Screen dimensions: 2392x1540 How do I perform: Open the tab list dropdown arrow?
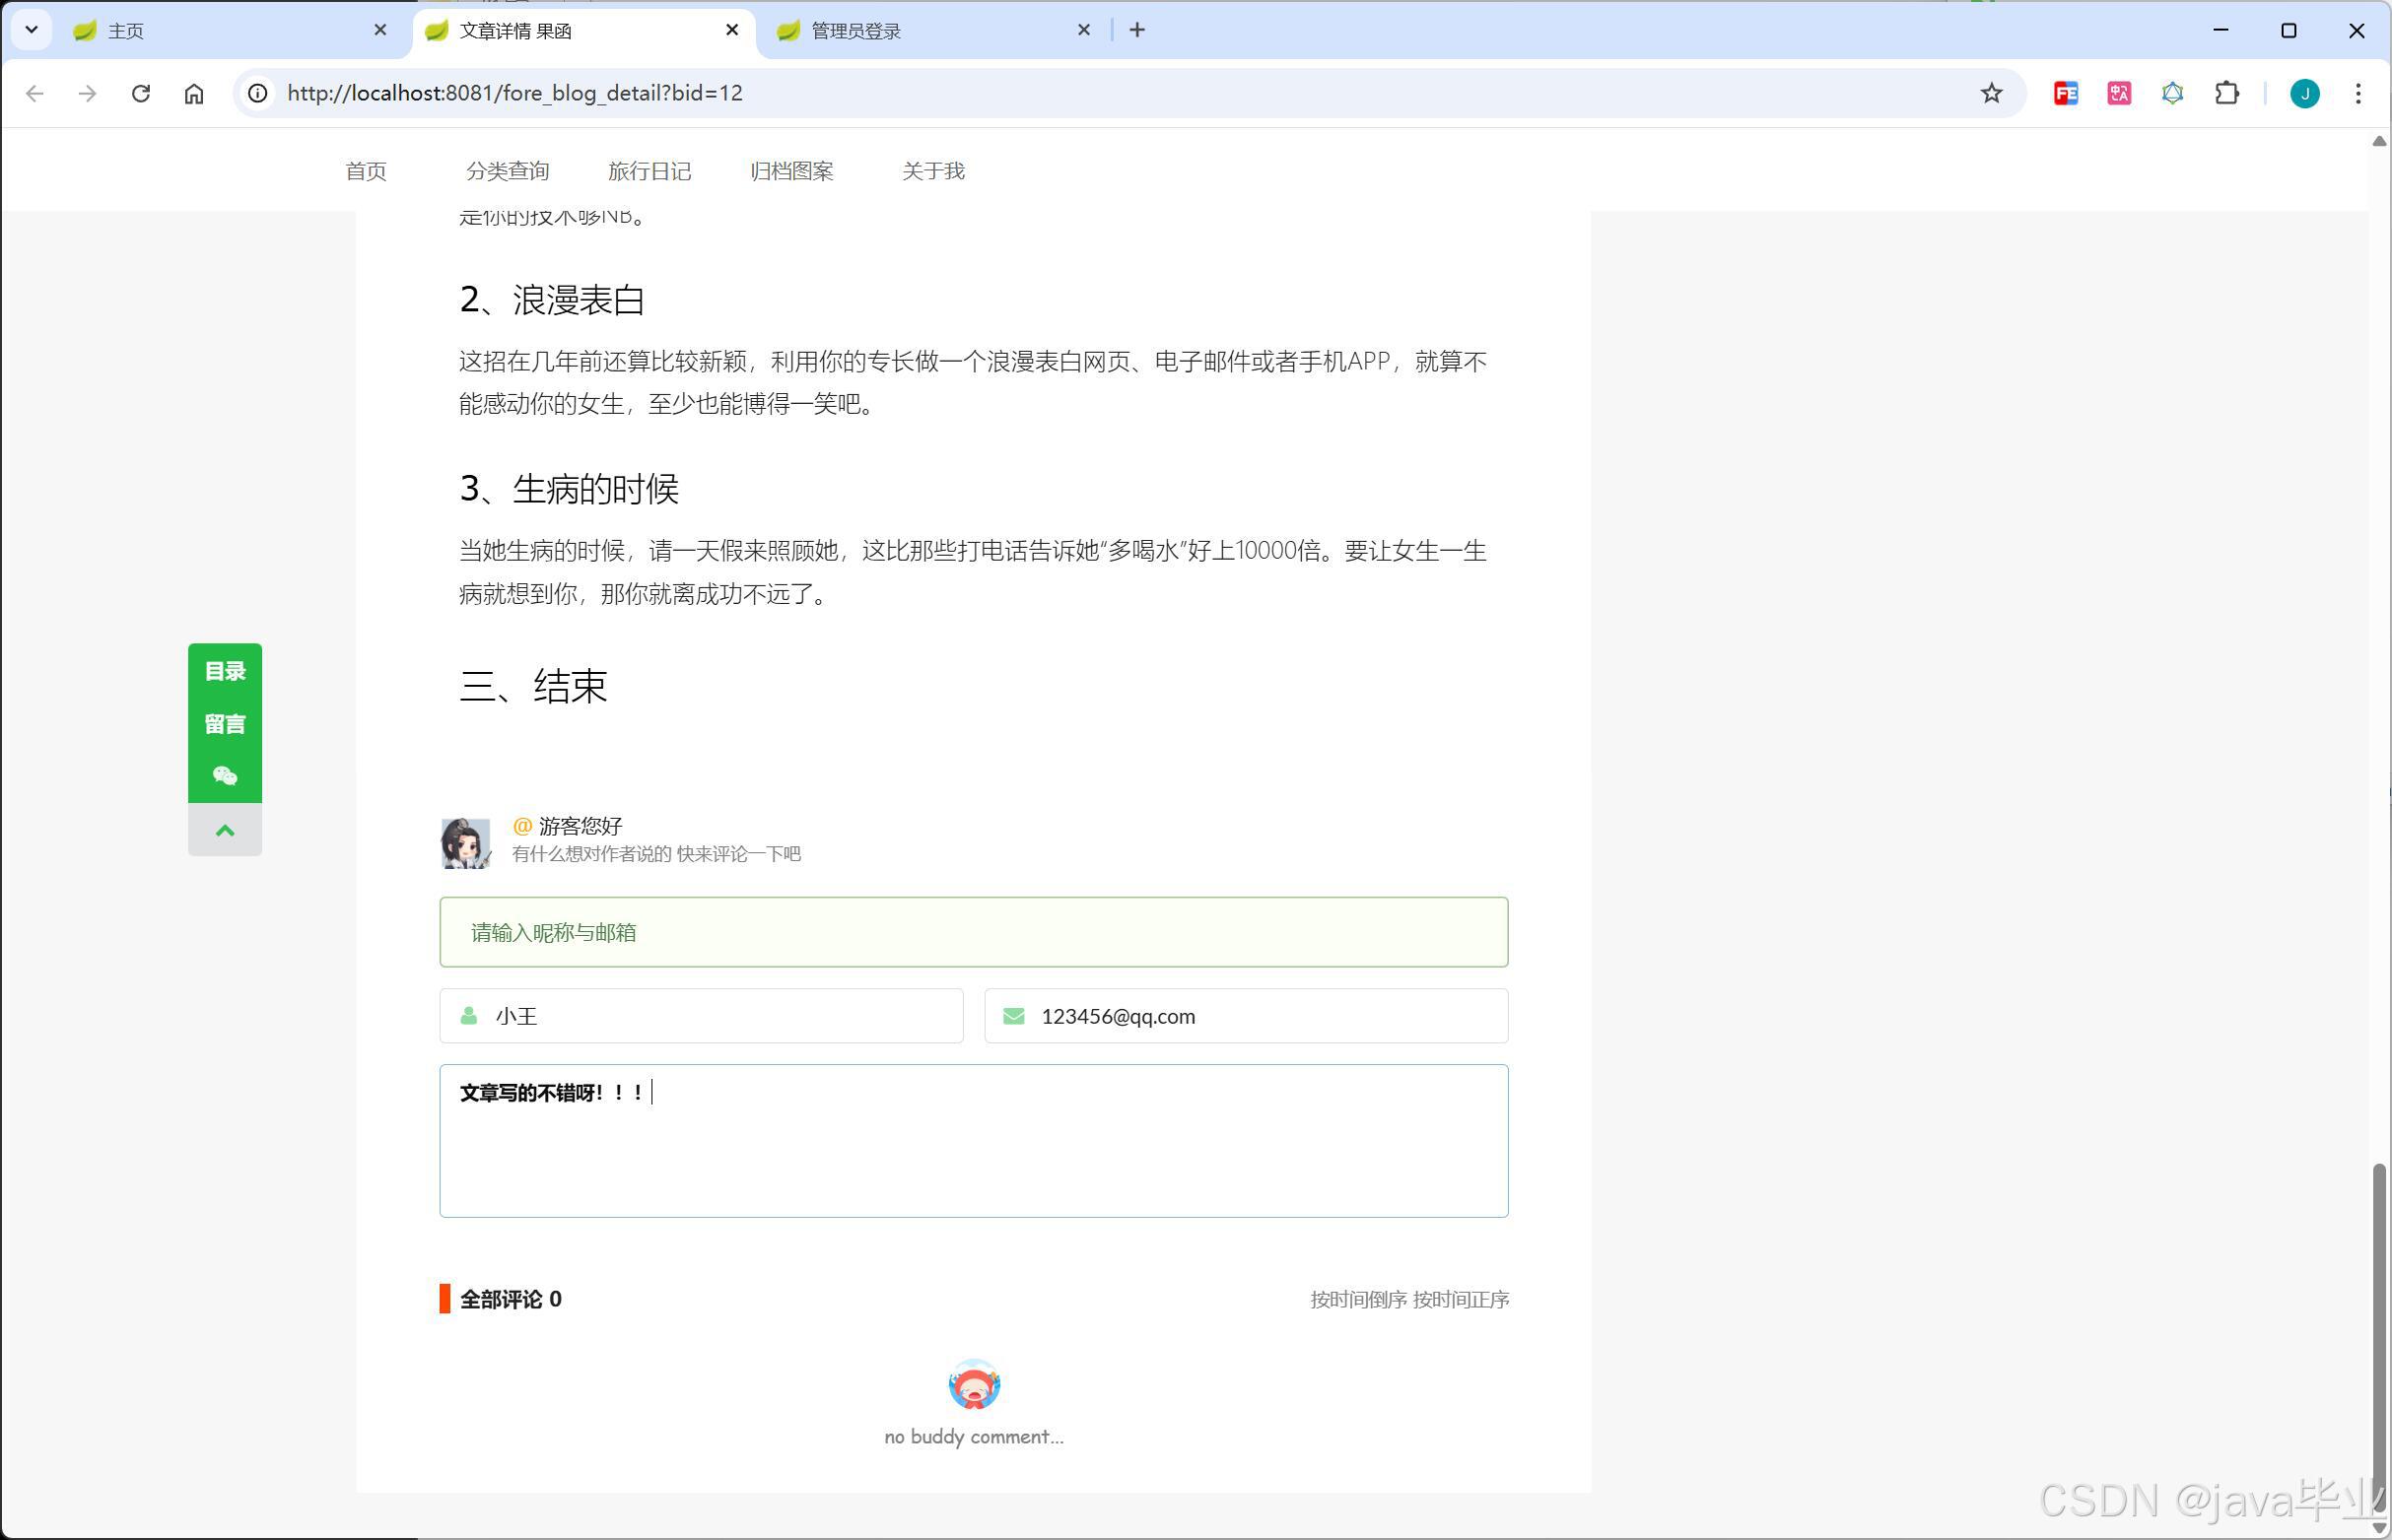31,29
